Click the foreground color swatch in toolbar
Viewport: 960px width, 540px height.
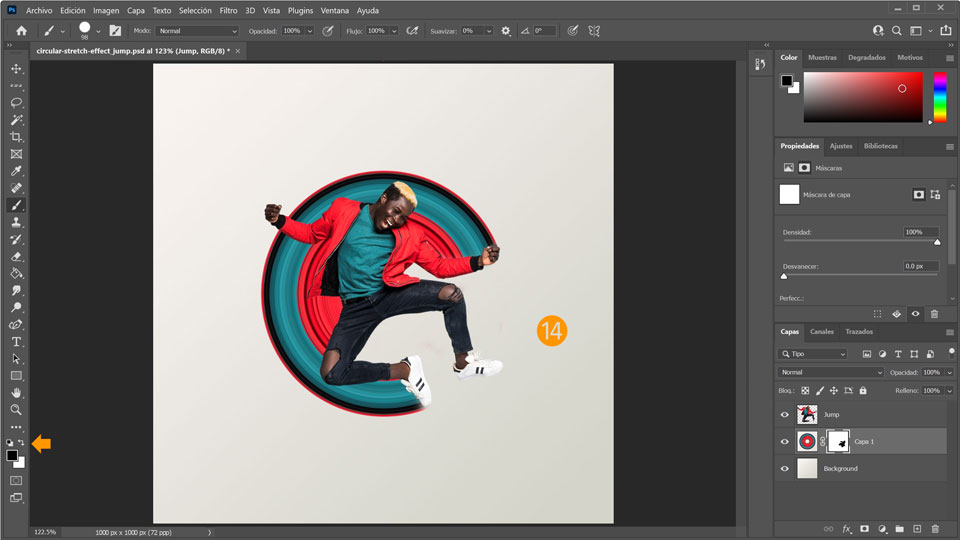pyautogui.click(x=12, y=456)
